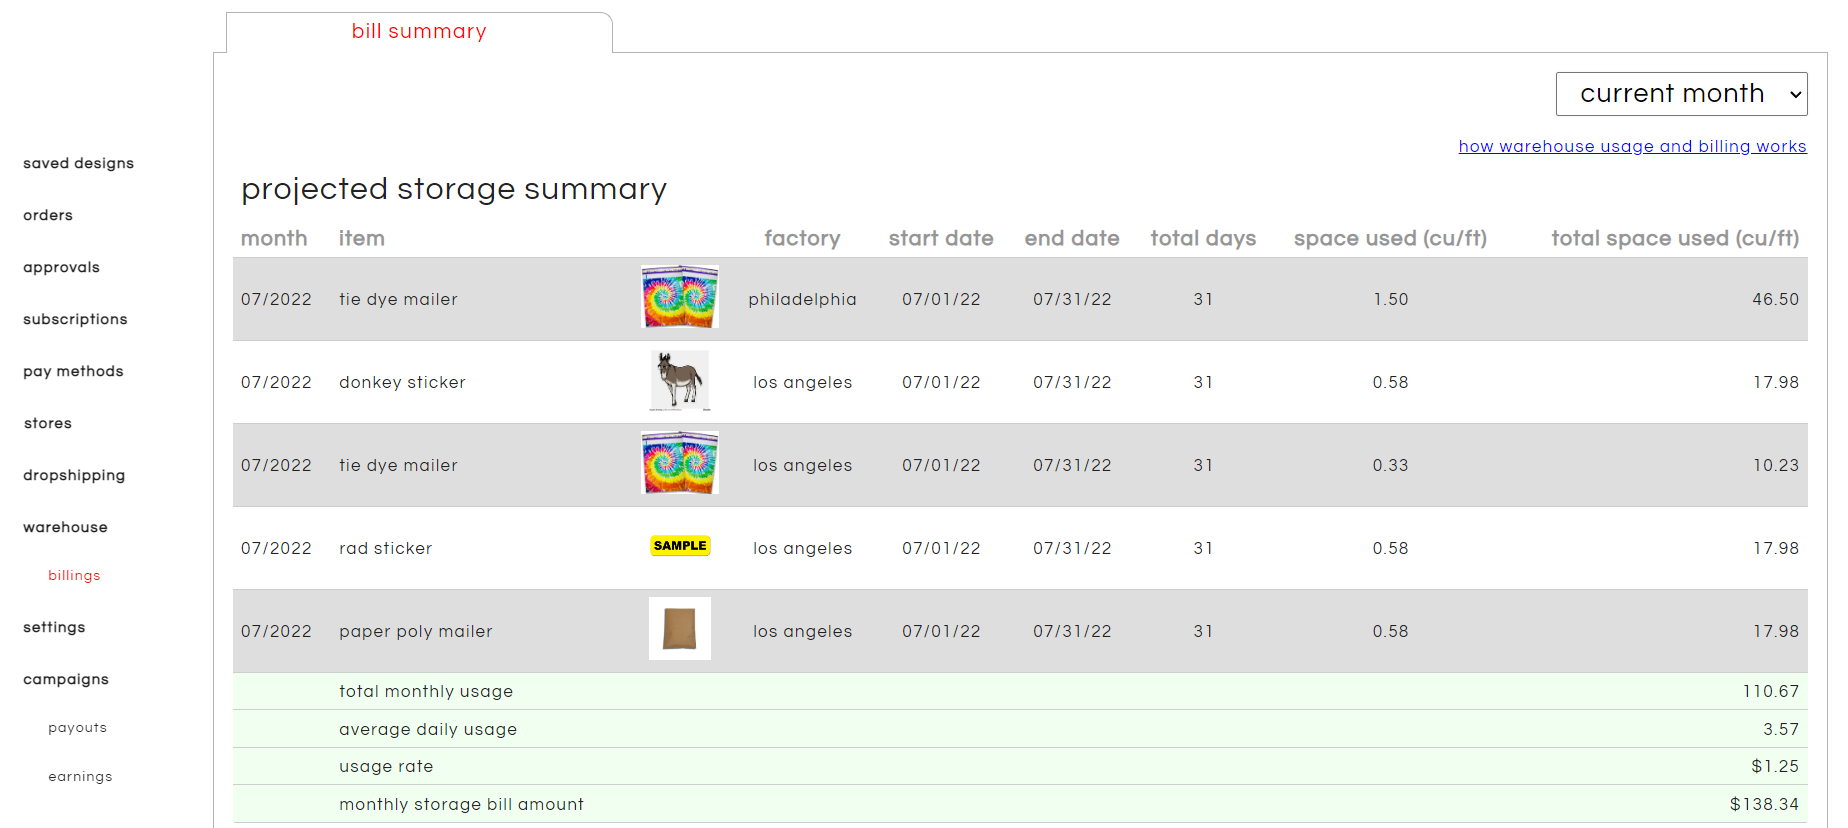Click the paper poly mailer thumbnail
Image resolution: width=1848 pixels, height=828 pixels.
coord(680,629)
